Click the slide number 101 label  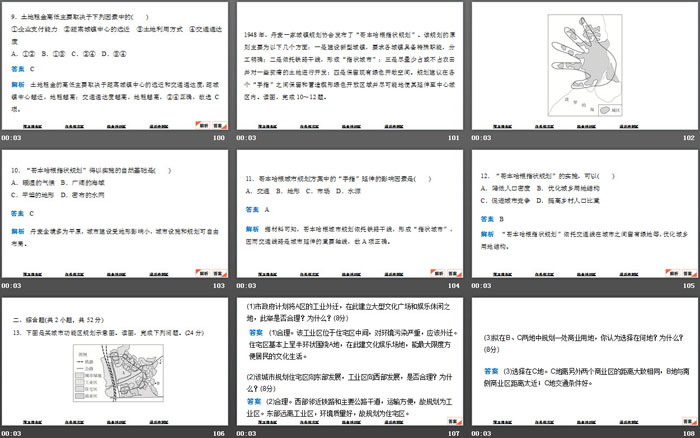point(454,138)
